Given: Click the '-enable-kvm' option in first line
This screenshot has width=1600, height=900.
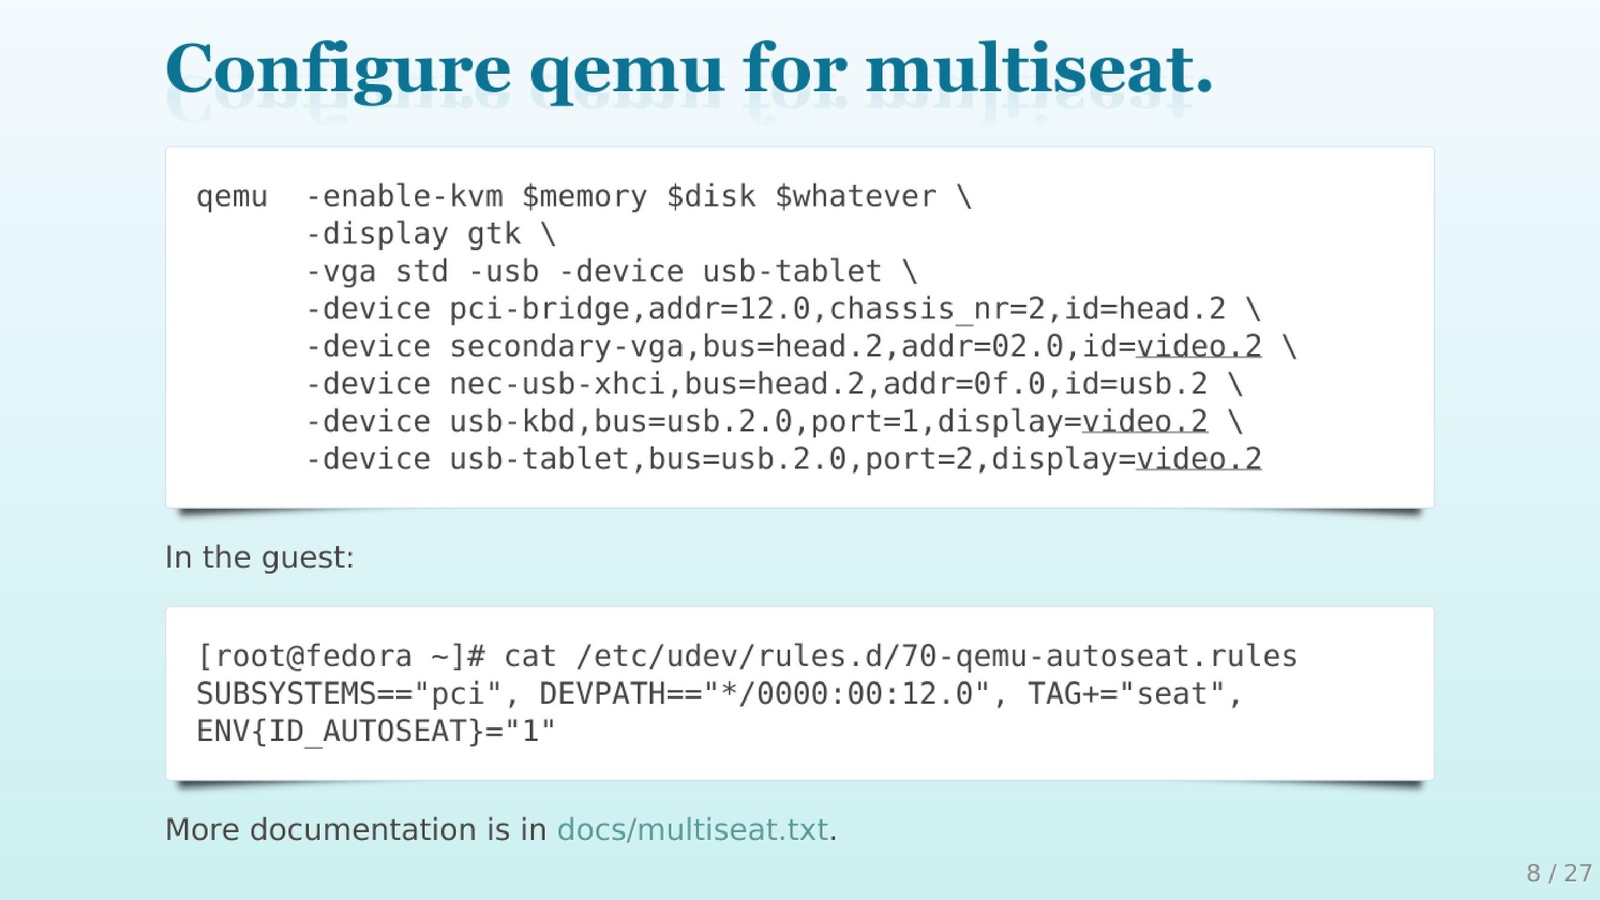Looking at the screenshot, I should pyautogui.click(x=404, y=197).
